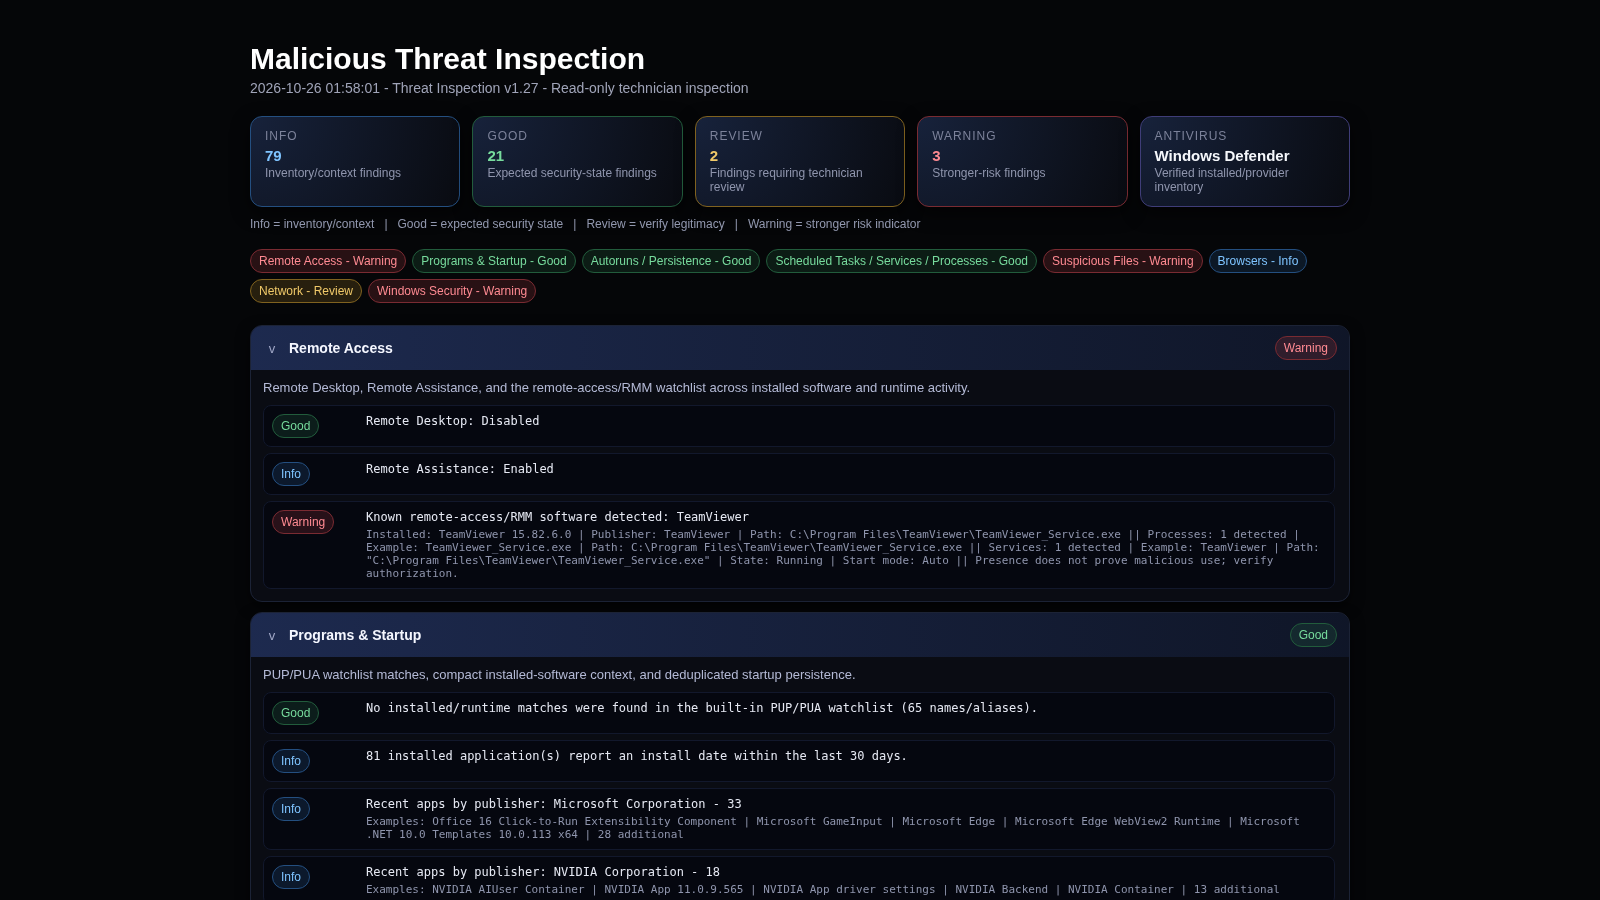Select the PUP/PUA watchlist no-matches finding
Screen dimensions: 1600x900
pyautogui.click(x=799, y=713)
